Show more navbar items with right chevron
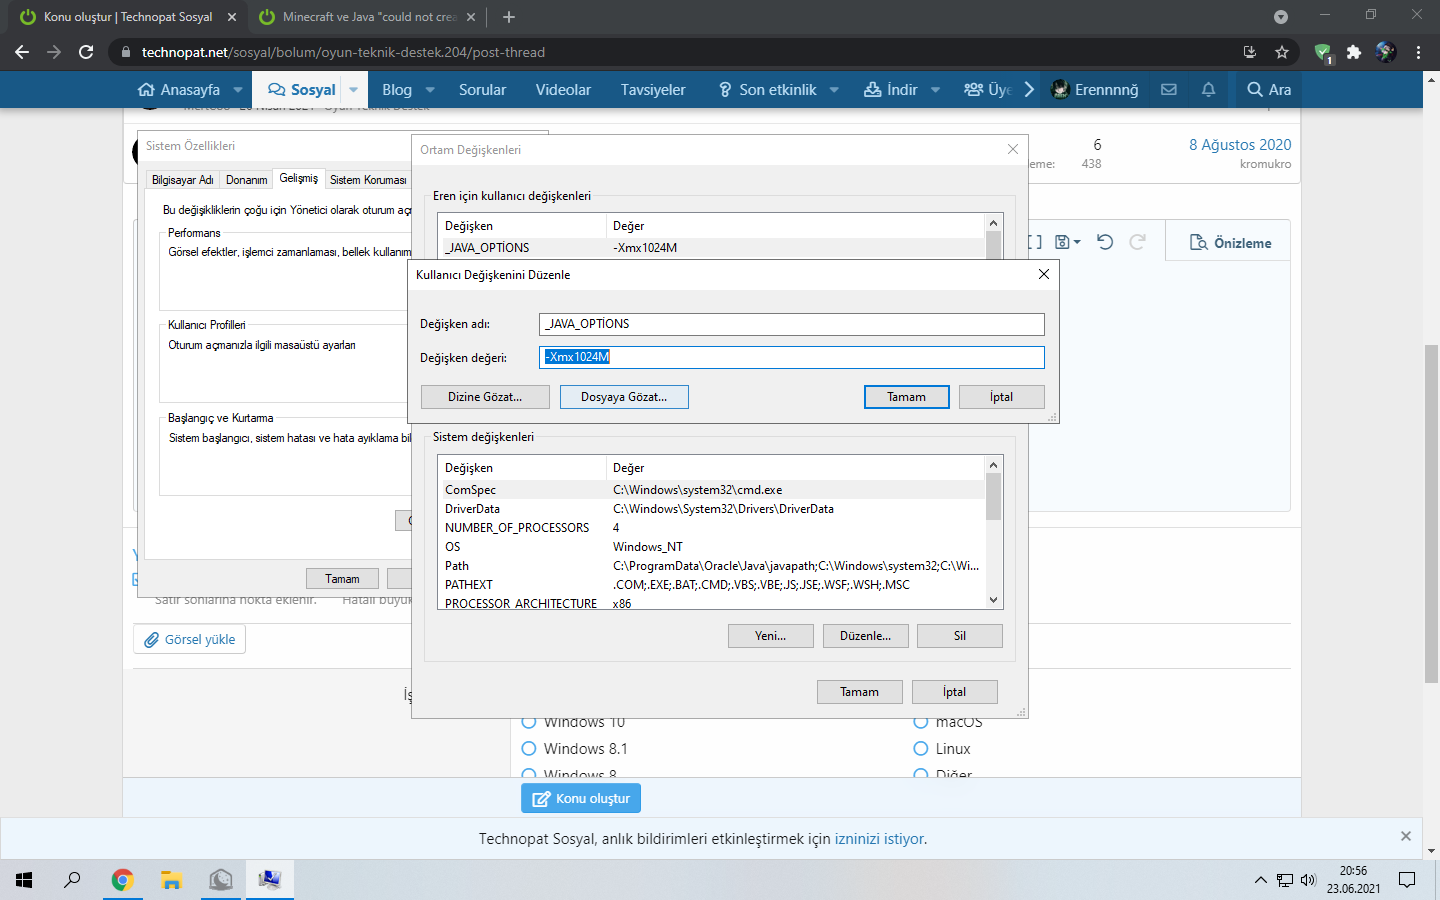 pyautogui.click(x=1029, y=89)
